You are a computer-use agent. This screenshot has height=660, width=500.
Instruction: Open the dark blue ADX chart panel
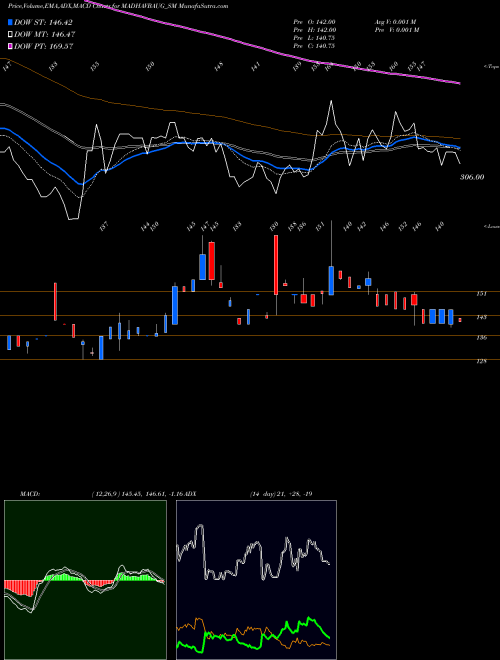(x=256, y=580)
